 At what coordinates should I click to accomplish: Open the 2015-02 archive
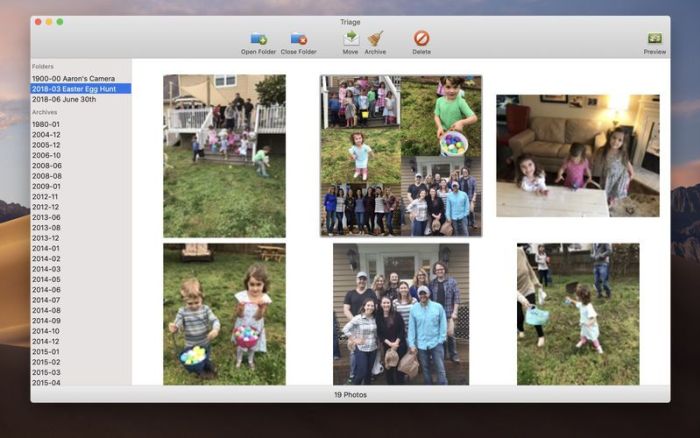click(81, 362)
